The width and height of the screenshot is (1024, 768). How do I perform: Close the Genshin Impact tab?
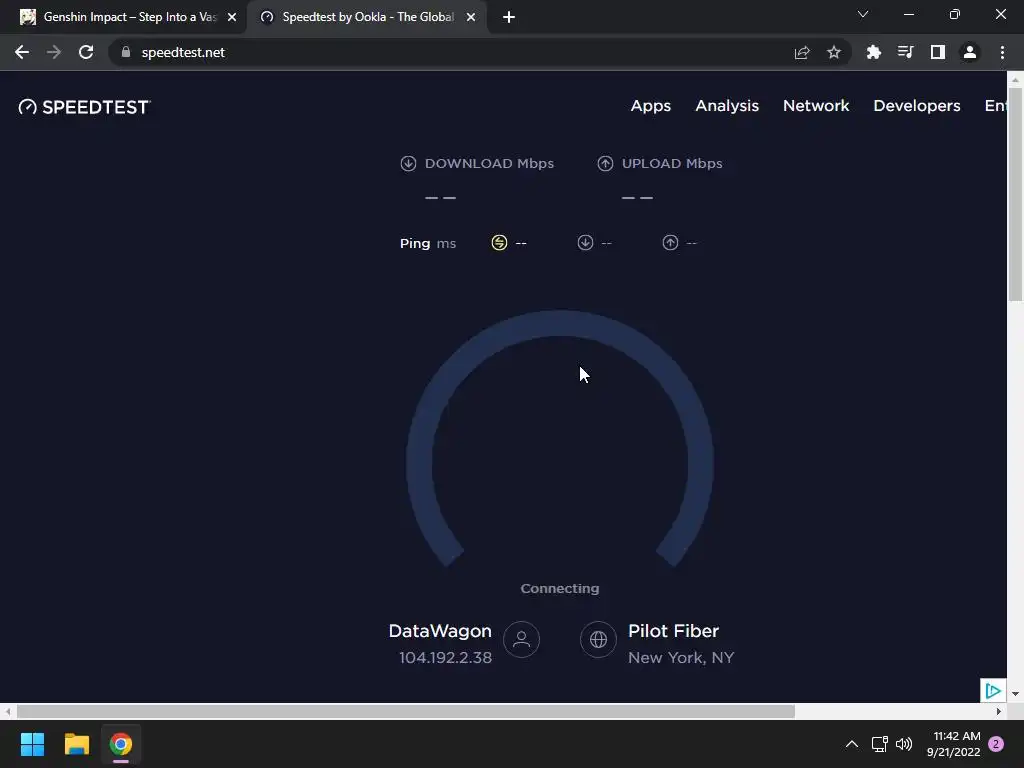coord(232,17)
